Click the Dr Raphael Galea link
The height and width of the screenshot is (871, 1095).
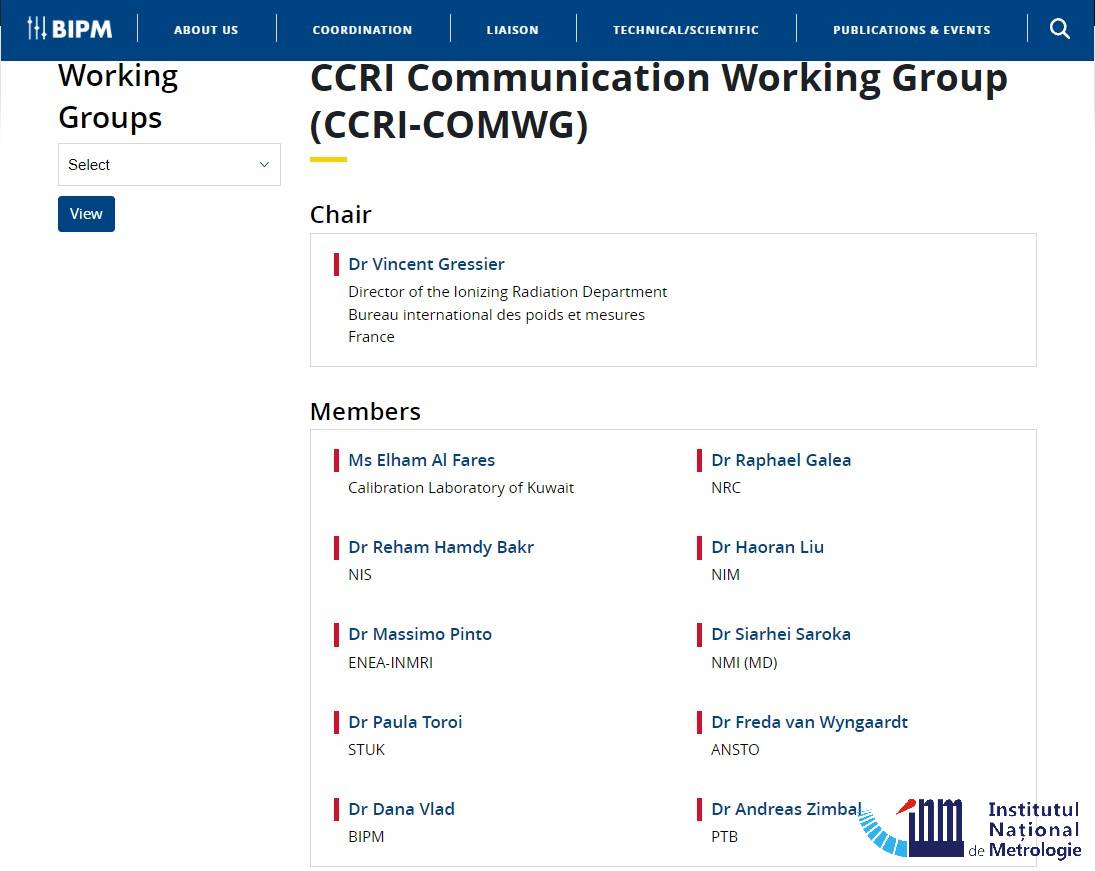[x=781, y=460]
